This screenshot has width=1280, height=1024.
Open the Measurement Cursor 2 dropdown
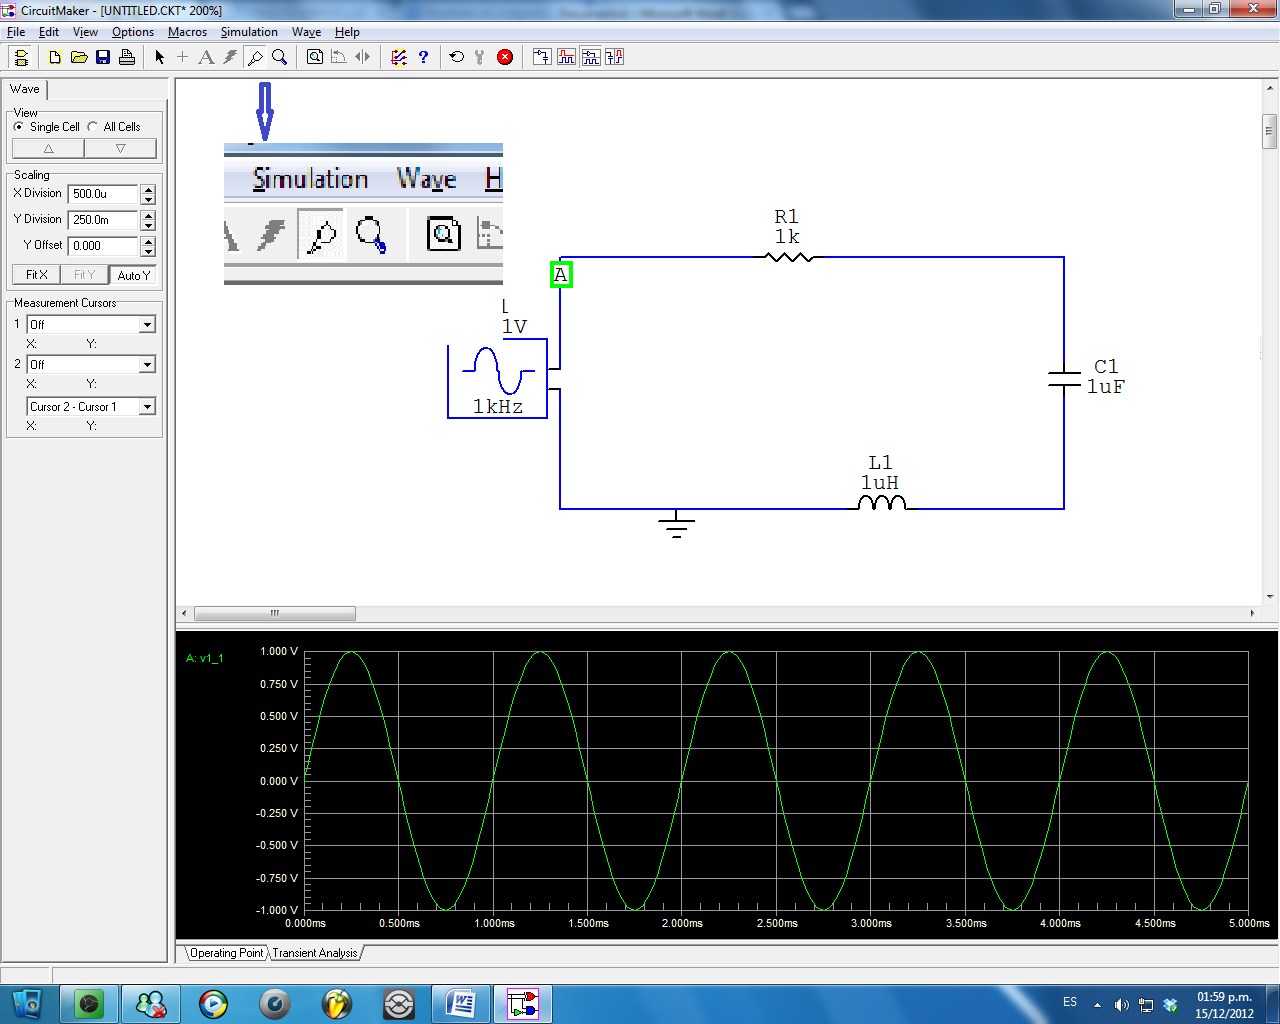pos(146,363)
